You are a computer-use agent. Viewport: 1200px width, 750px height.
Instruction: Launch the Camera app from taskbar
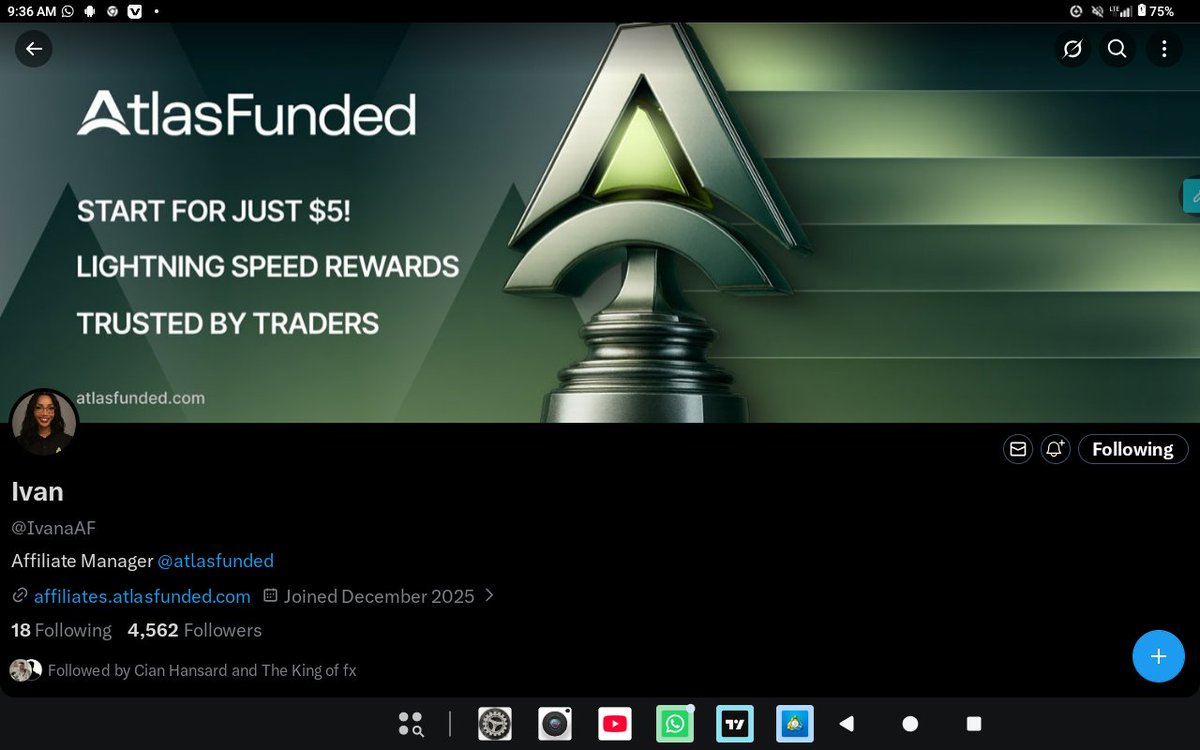555,724
